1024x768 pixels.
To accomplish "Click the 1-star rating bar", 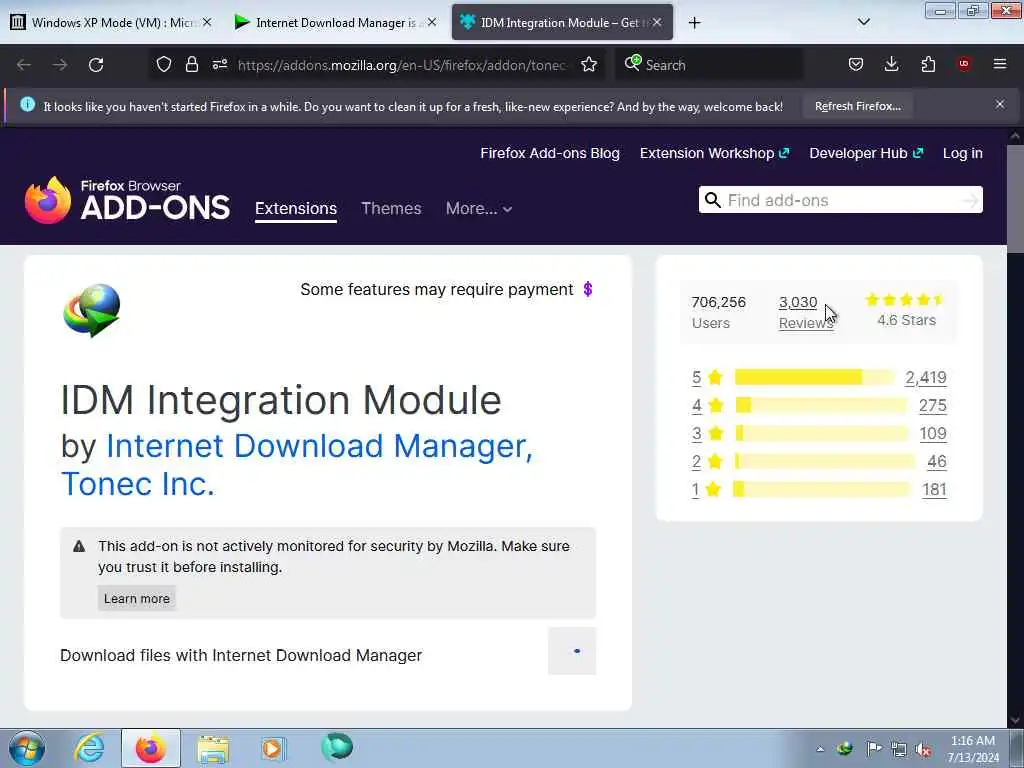I will (x=821, y=489).
